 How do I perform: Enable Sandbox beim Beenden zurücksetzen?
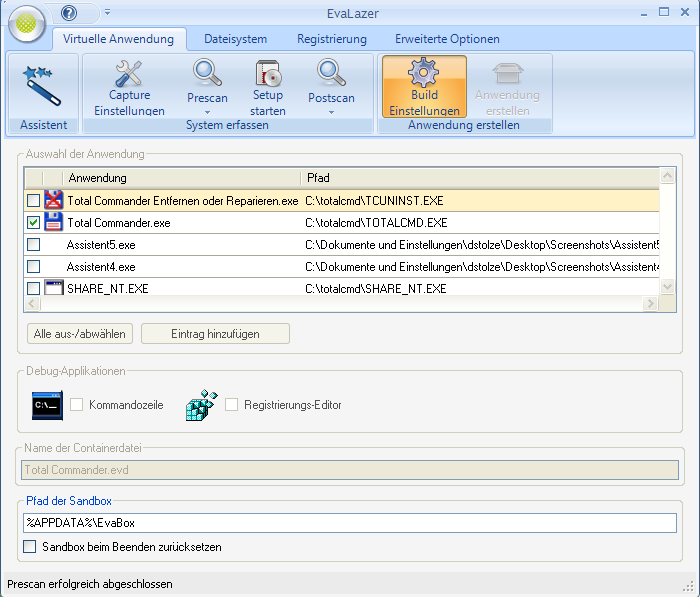coord(30,547)
